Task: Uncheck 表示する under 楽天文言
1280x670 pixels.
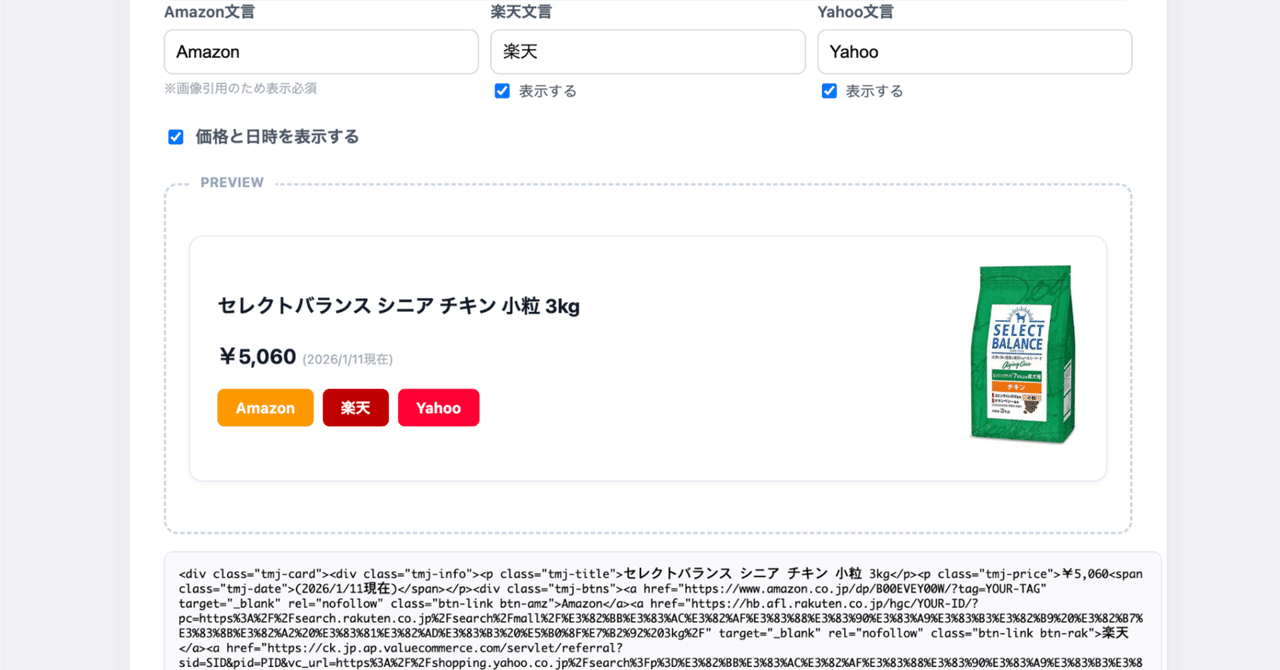Action: coord(502,91)
